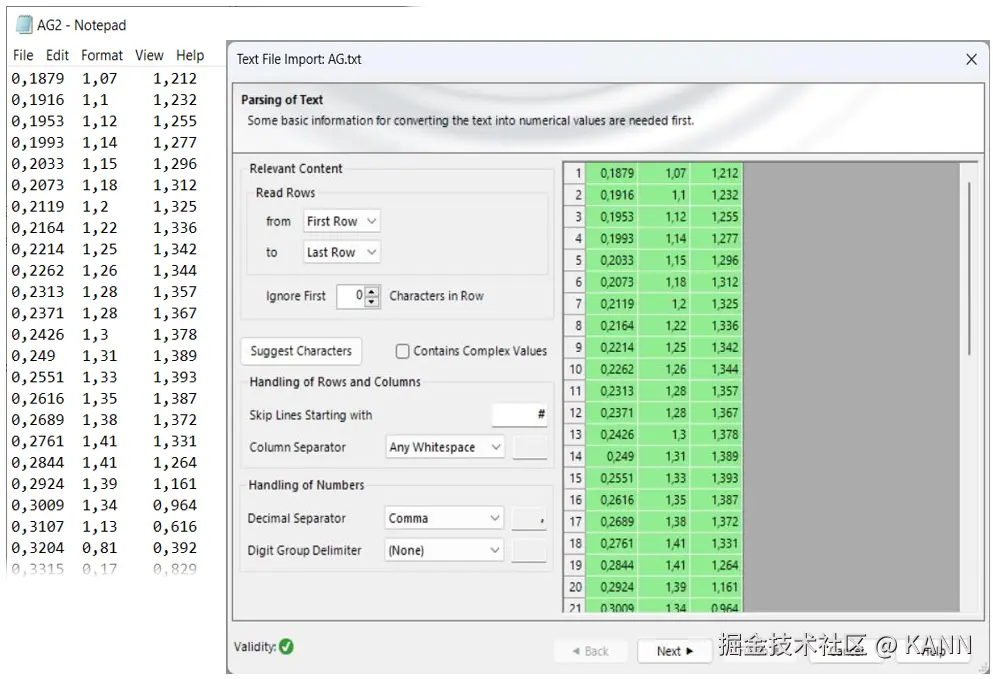The image size is (993, 679).
Task: Click Notepad value 0,81
Action: 99,548
